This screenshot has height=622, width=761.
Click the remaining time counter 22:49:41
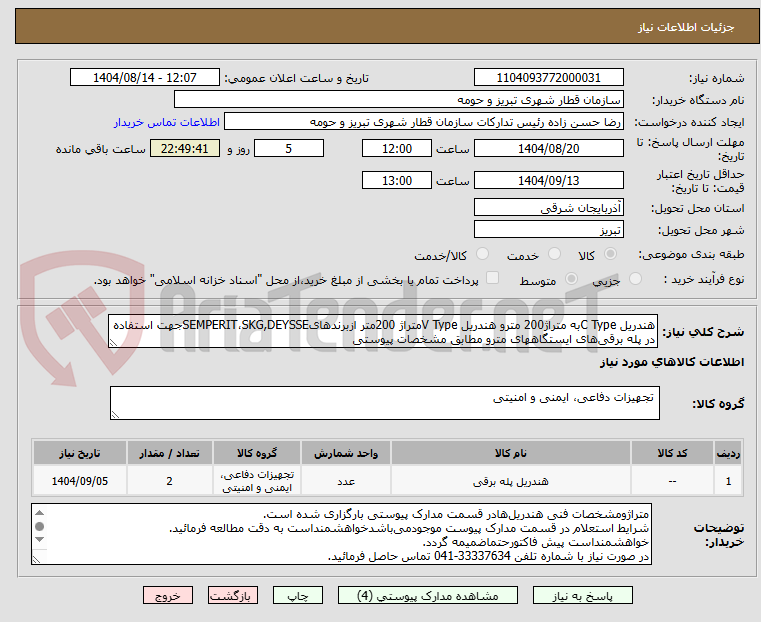(x=184, y=148)
